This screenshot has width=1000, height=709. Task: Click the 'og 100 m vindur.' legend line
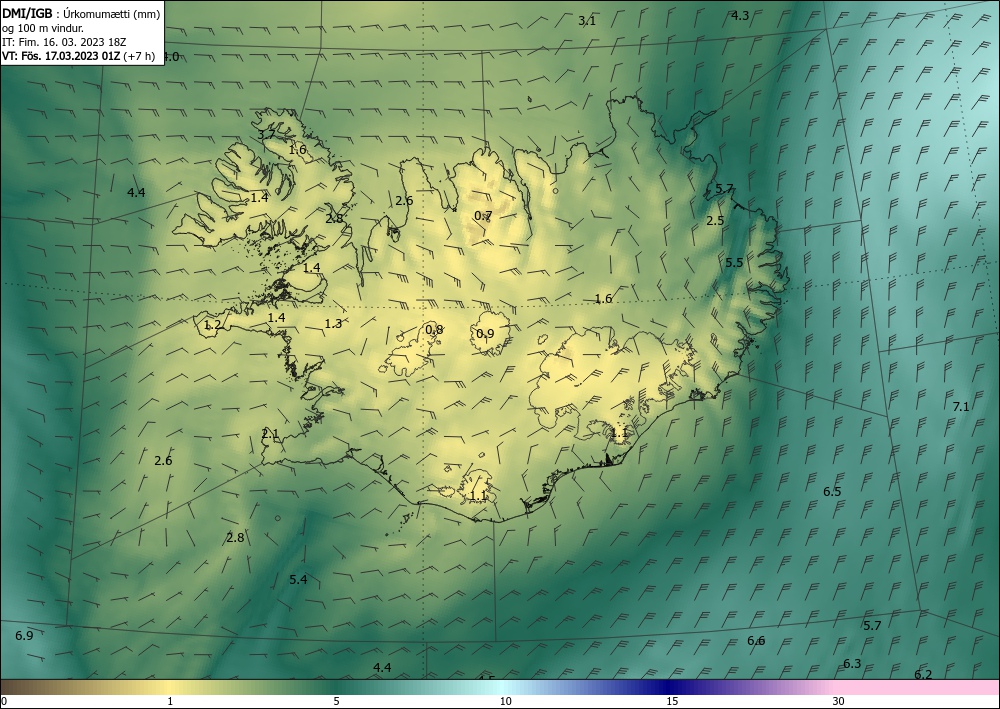43,28
